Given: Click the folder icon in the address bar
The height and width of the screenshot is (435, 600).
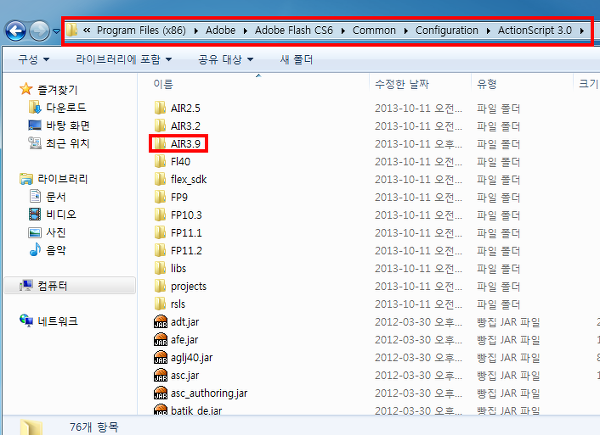Looking at the screenshot, I should tap(72, 30).
